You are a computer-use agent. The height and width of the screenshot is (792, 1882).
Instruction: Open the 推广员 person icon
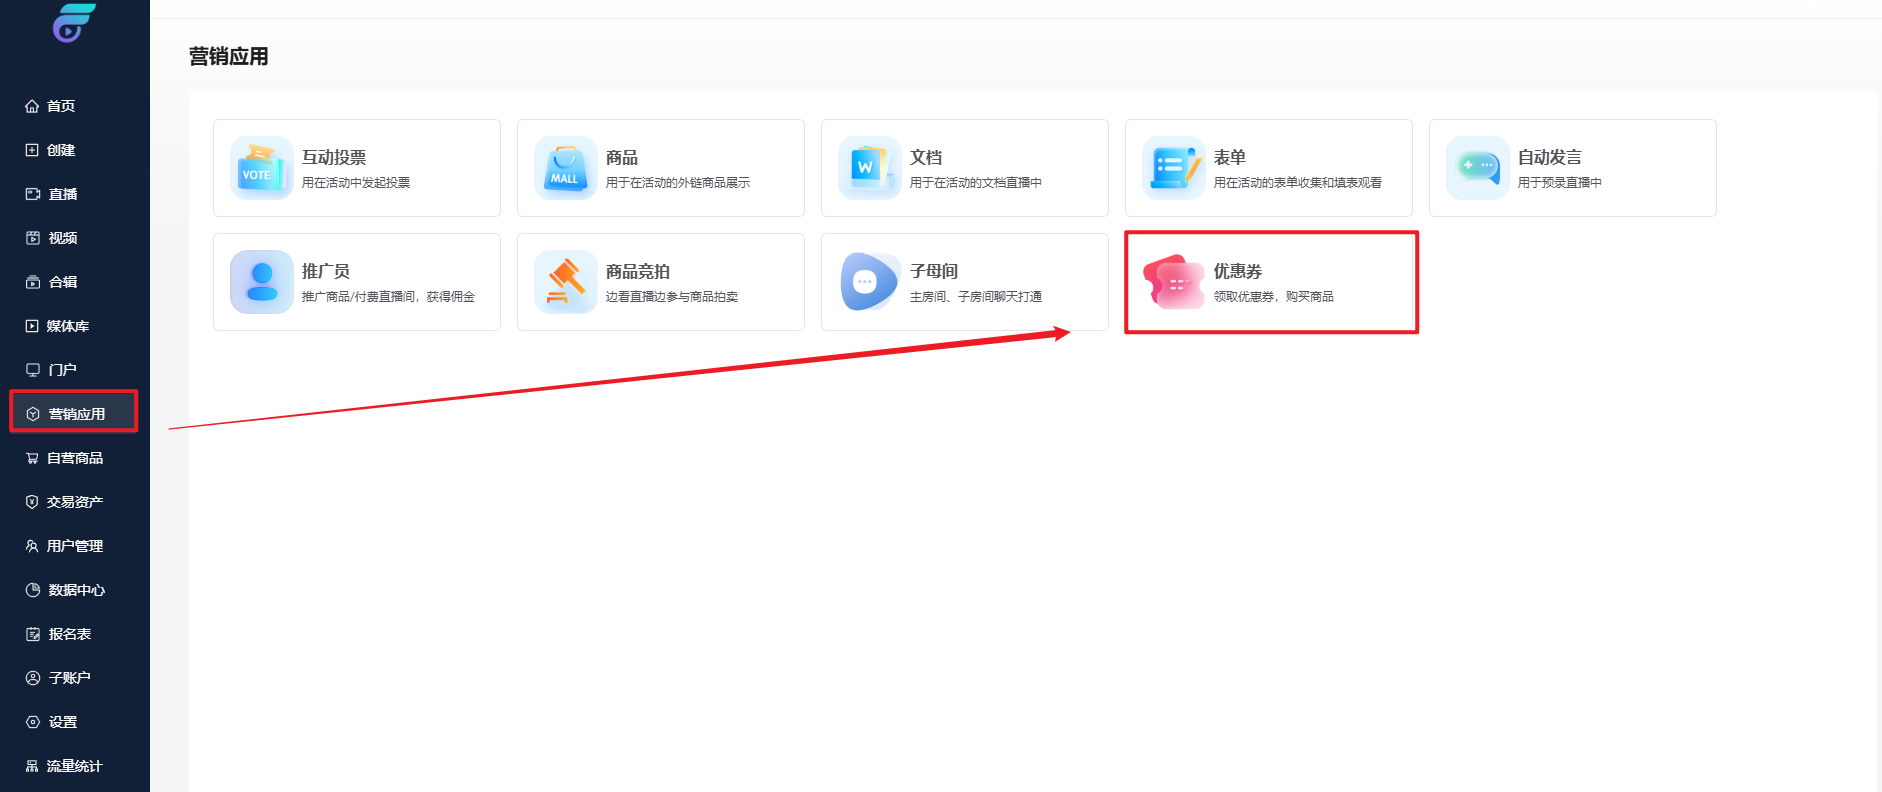click(261, 282)
